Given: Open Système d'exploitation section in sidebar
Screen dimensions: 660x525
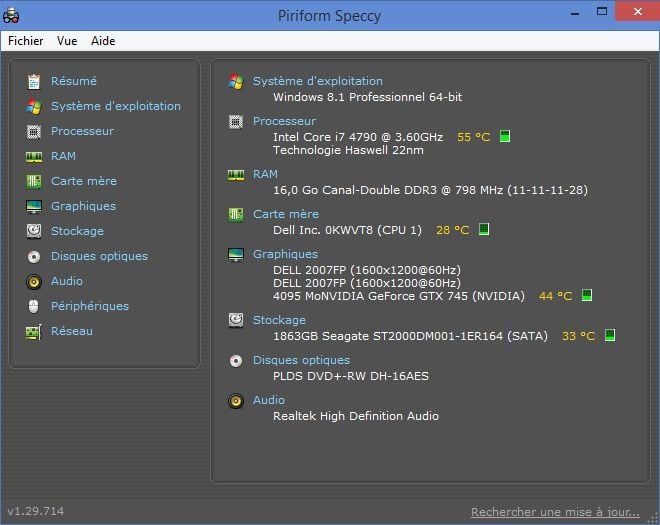Looking at the screenshot, I should tap(116, 106).
